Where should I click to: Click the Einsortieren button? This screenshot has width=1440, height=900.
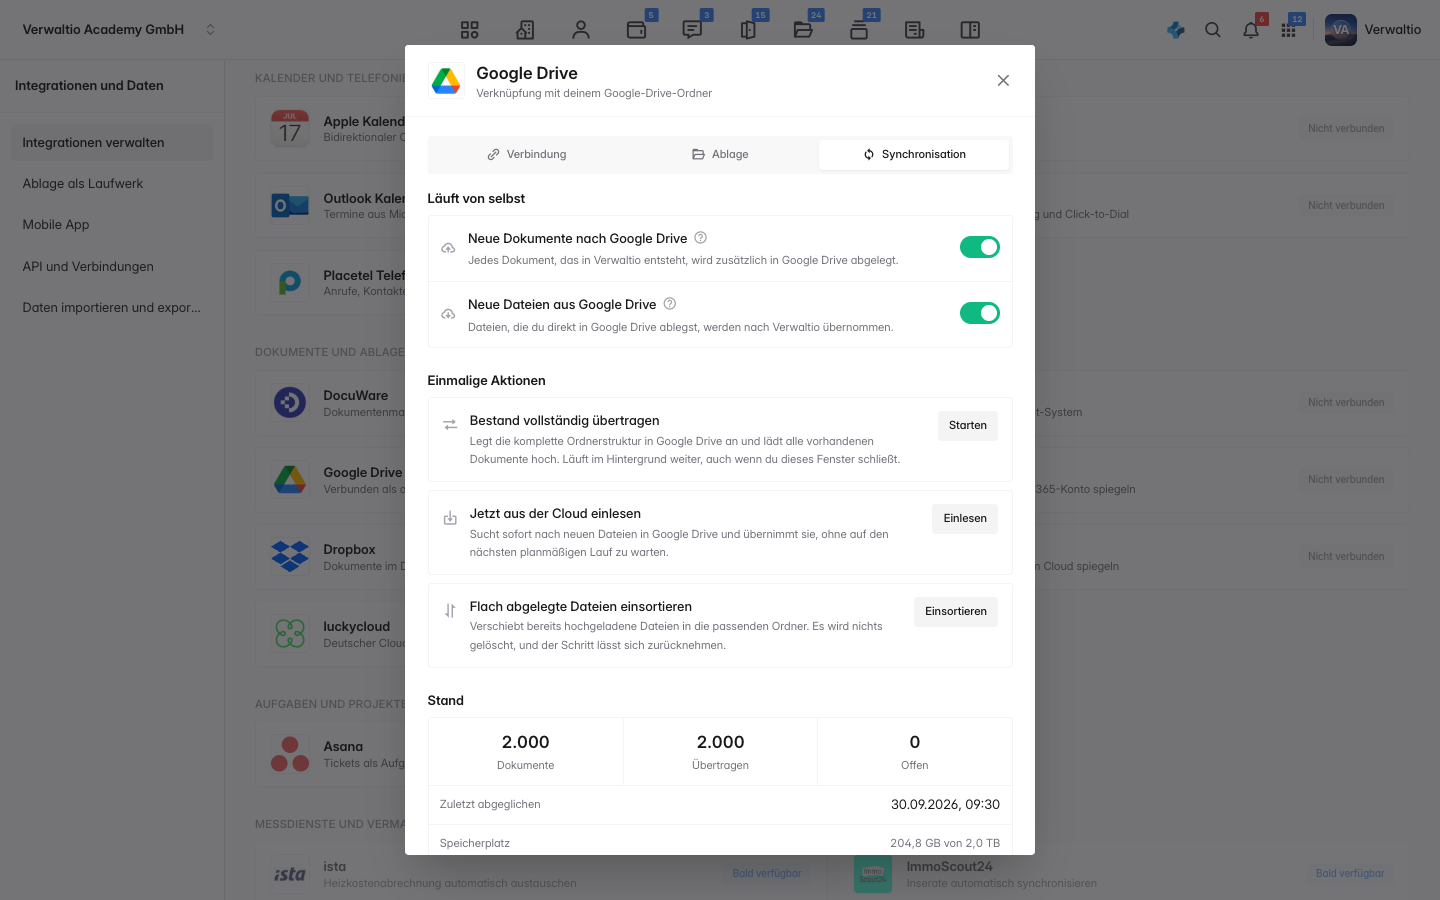[x=956, y=612]
